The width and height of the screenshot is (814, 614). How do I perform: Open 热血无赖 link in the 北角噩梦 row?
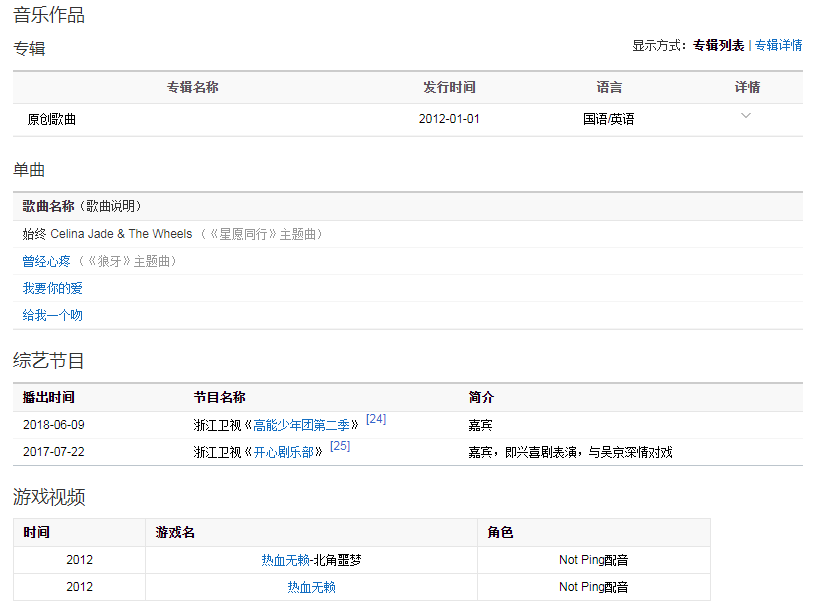click(x=285, y=560)
